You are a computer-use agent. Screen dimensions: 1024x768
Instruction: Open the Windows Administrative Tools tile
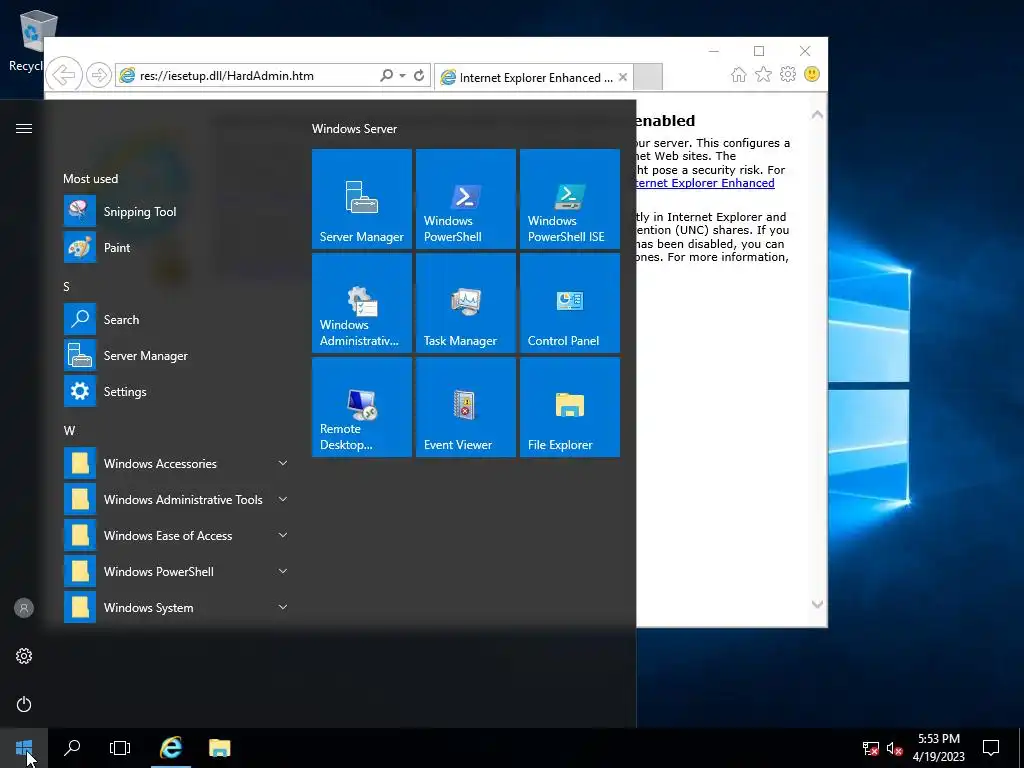pos(362,303)
